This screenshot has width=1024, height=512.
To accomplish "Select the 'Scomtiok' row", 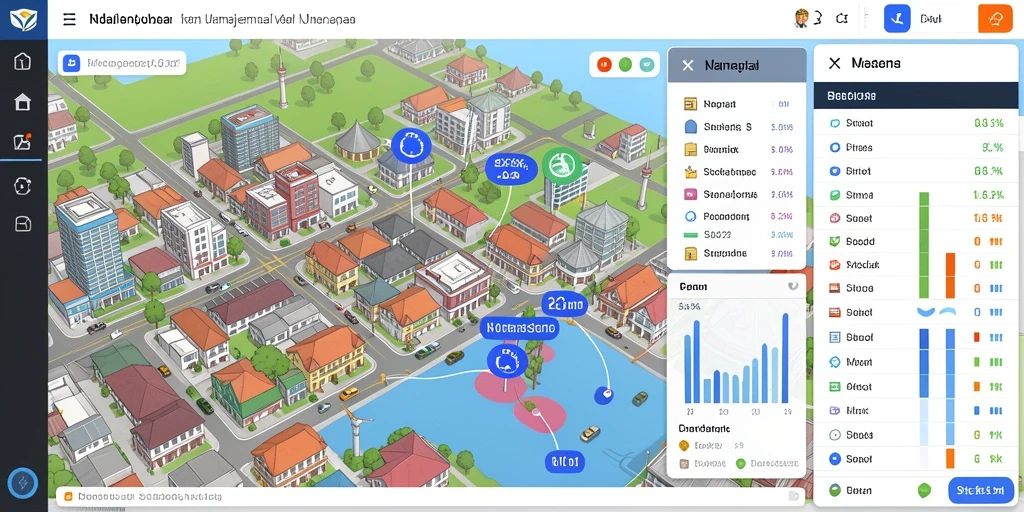I will point(738,150).
